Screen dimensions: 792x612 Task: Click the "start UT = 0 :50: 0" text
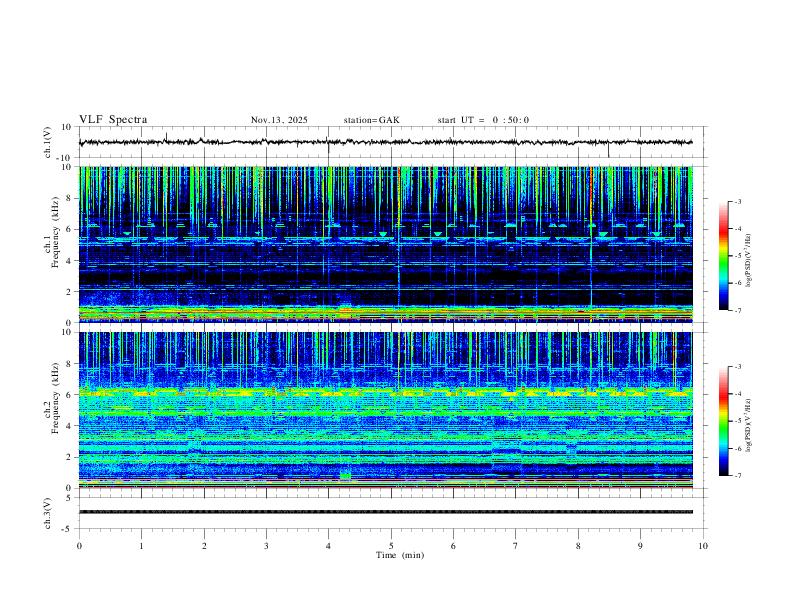(483, 120)
